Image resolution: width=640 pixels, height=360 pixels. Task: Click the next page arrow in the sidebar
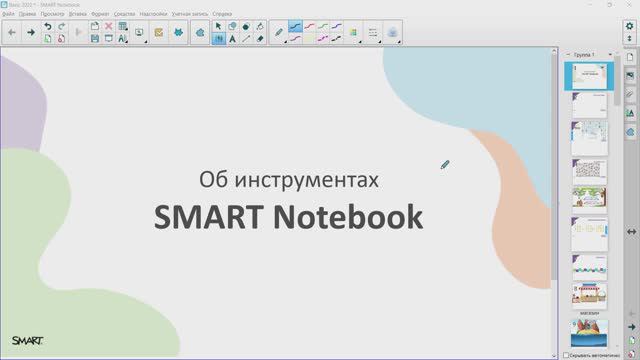click(632, 327)
